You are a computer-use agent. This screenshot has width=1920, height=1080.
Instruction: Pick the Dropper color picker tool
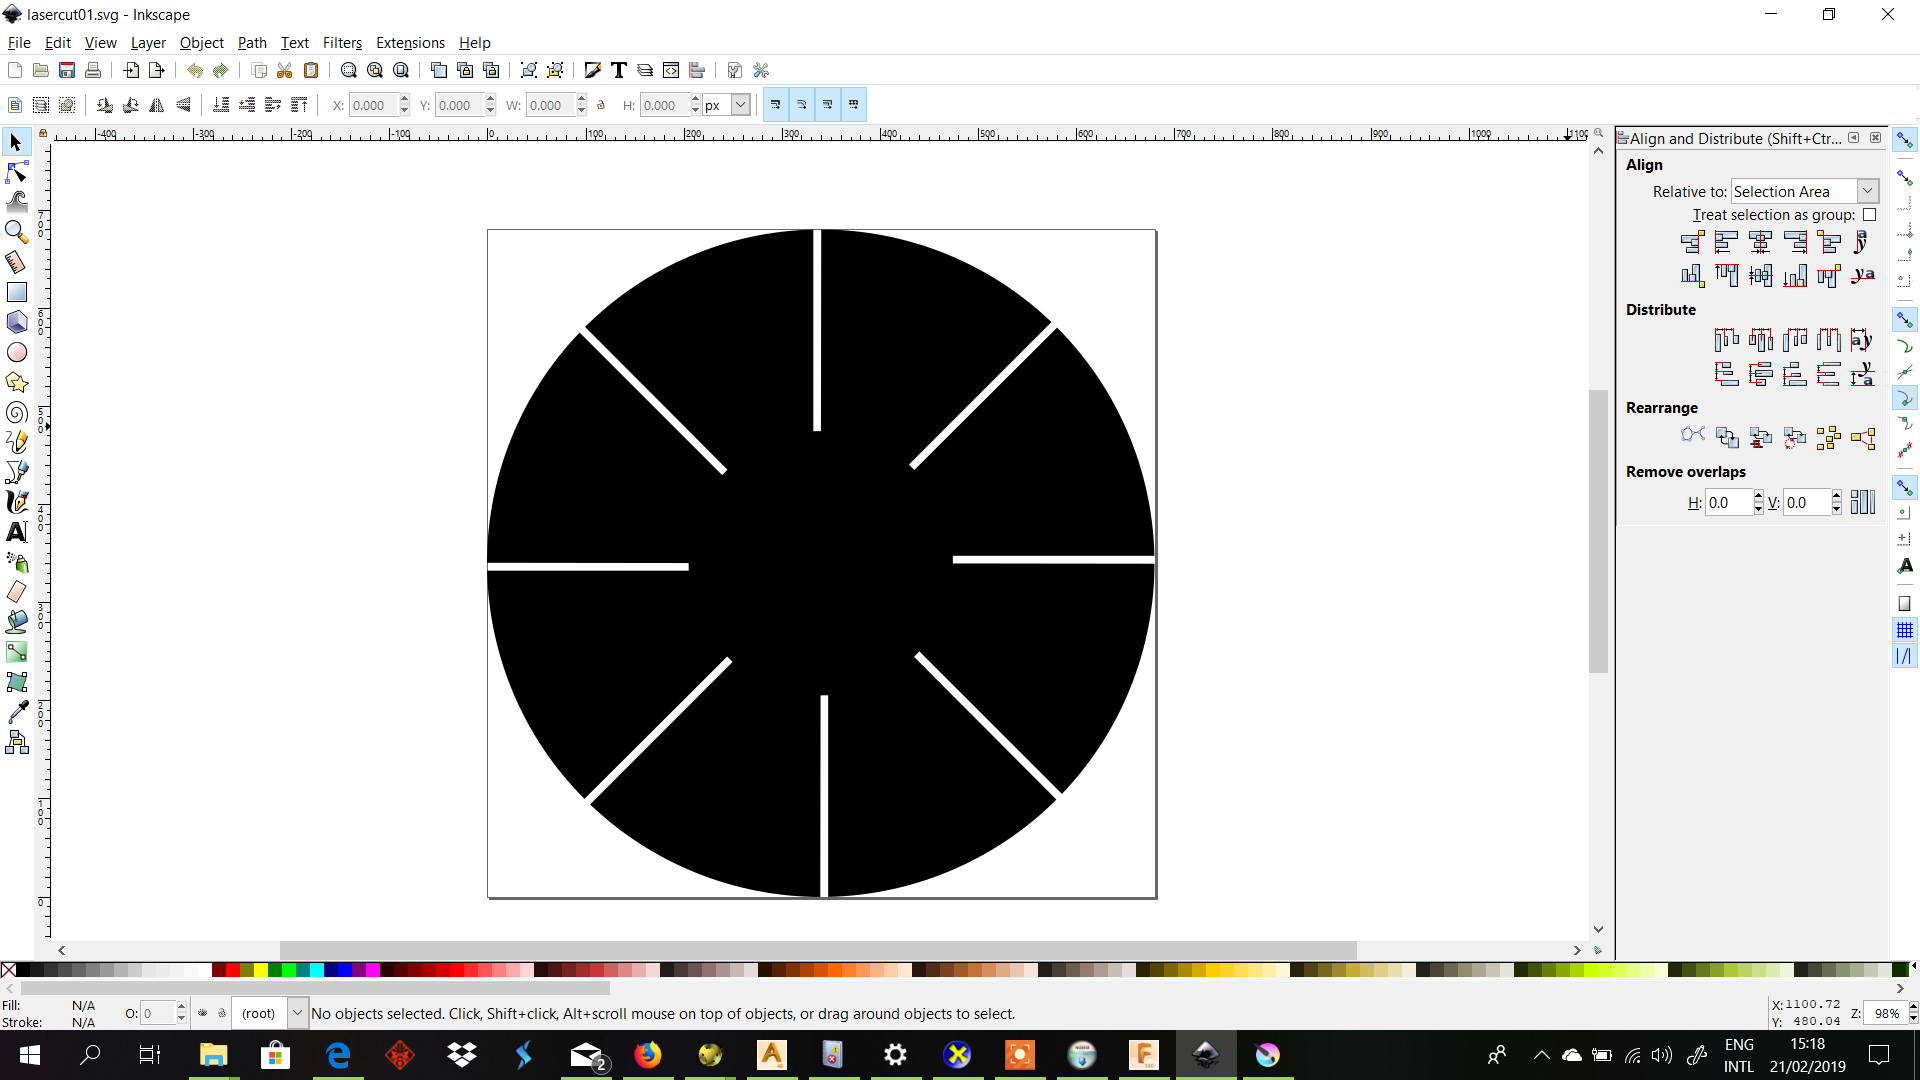[x=16, y=712]
